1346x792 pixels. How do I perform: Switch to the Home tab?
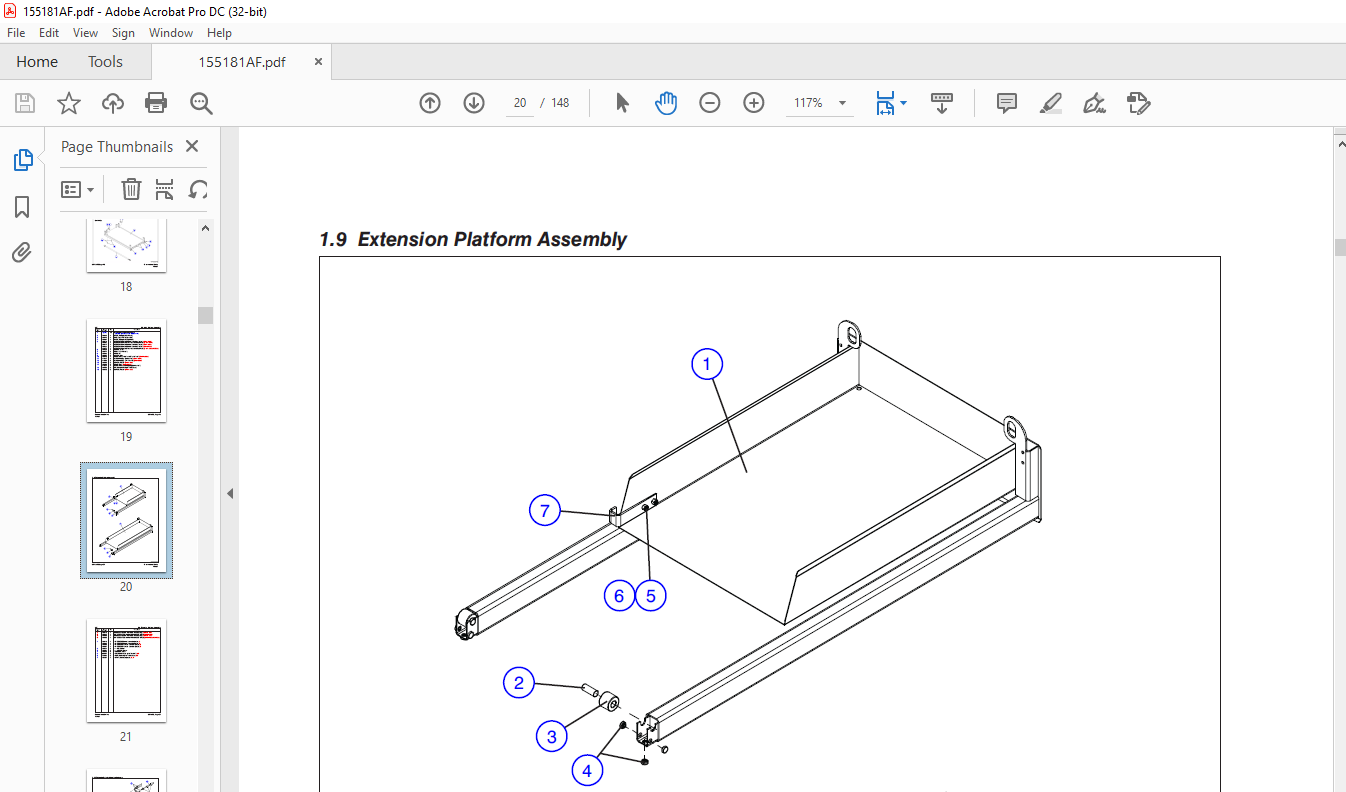(x=37, y=62)
